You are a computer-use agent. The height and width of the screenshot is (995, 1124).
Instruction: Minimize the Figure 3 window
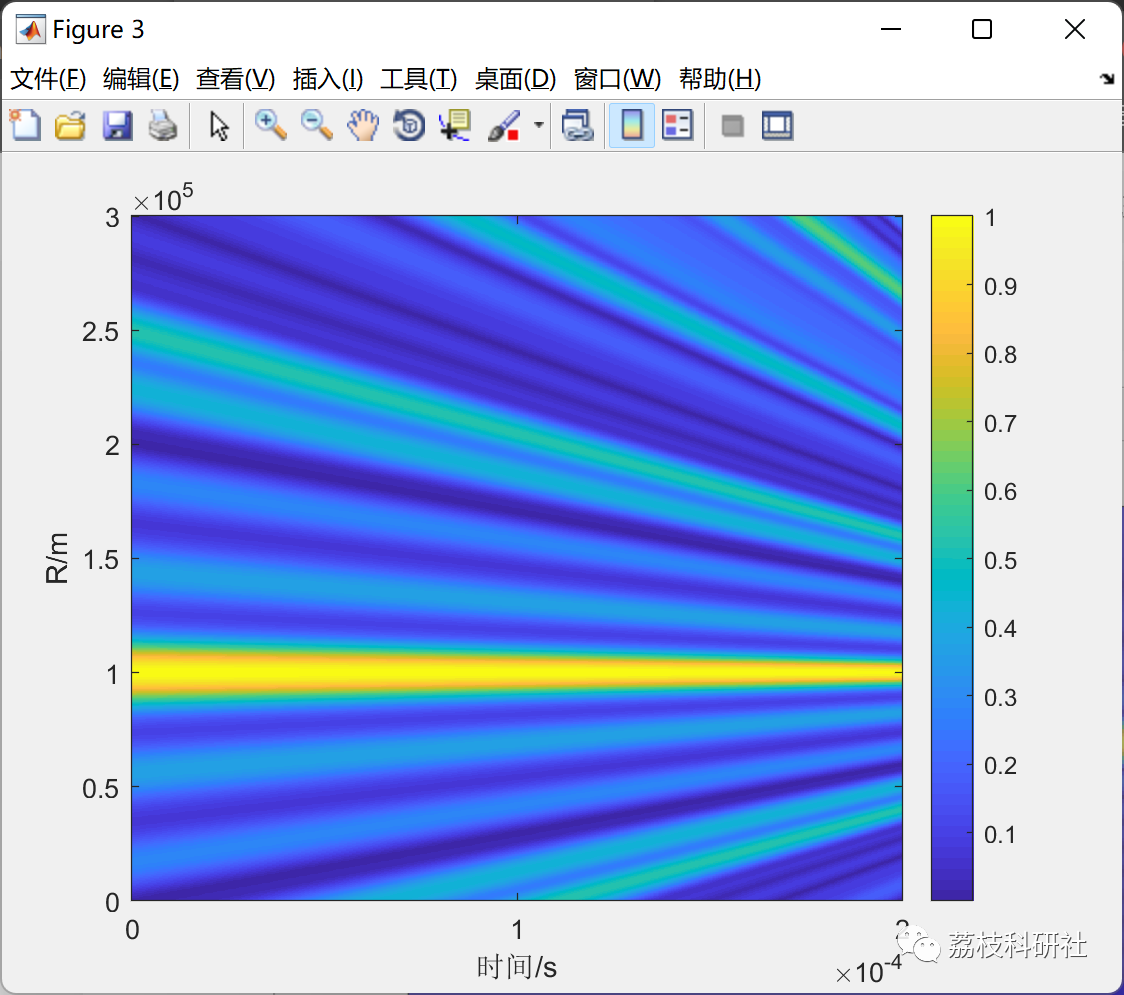[891, 29]
